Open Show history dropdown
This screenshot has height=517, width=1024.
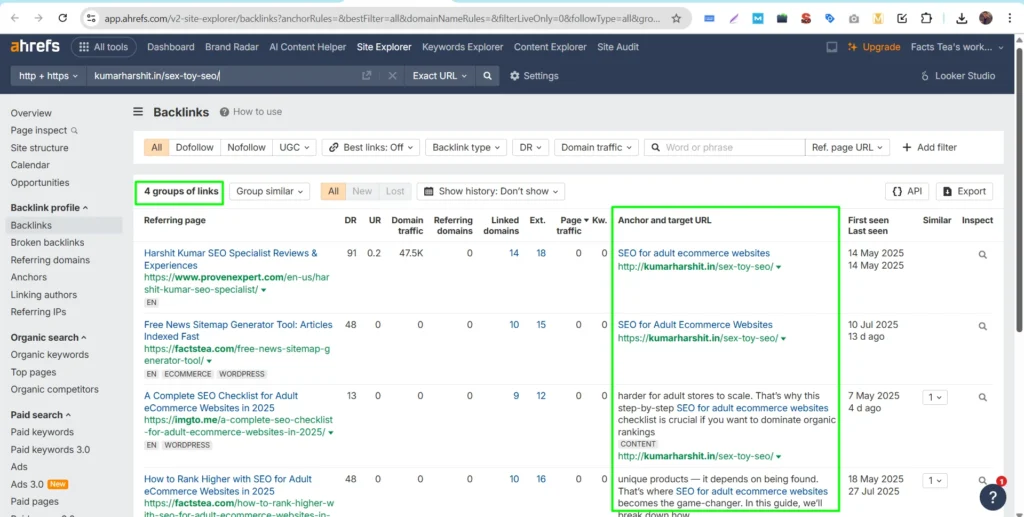(x=490, y=191)
